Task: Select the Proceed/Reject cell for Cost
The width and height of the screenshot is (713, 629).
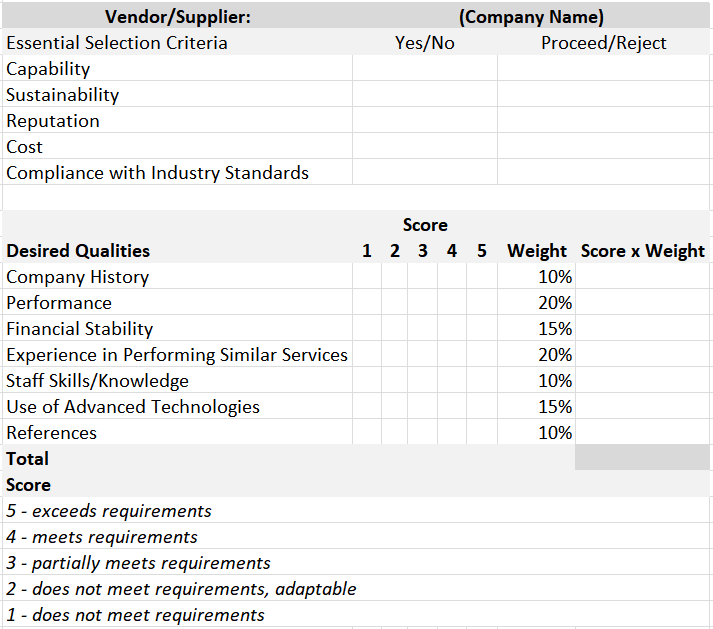Action: tap(603, 147)
